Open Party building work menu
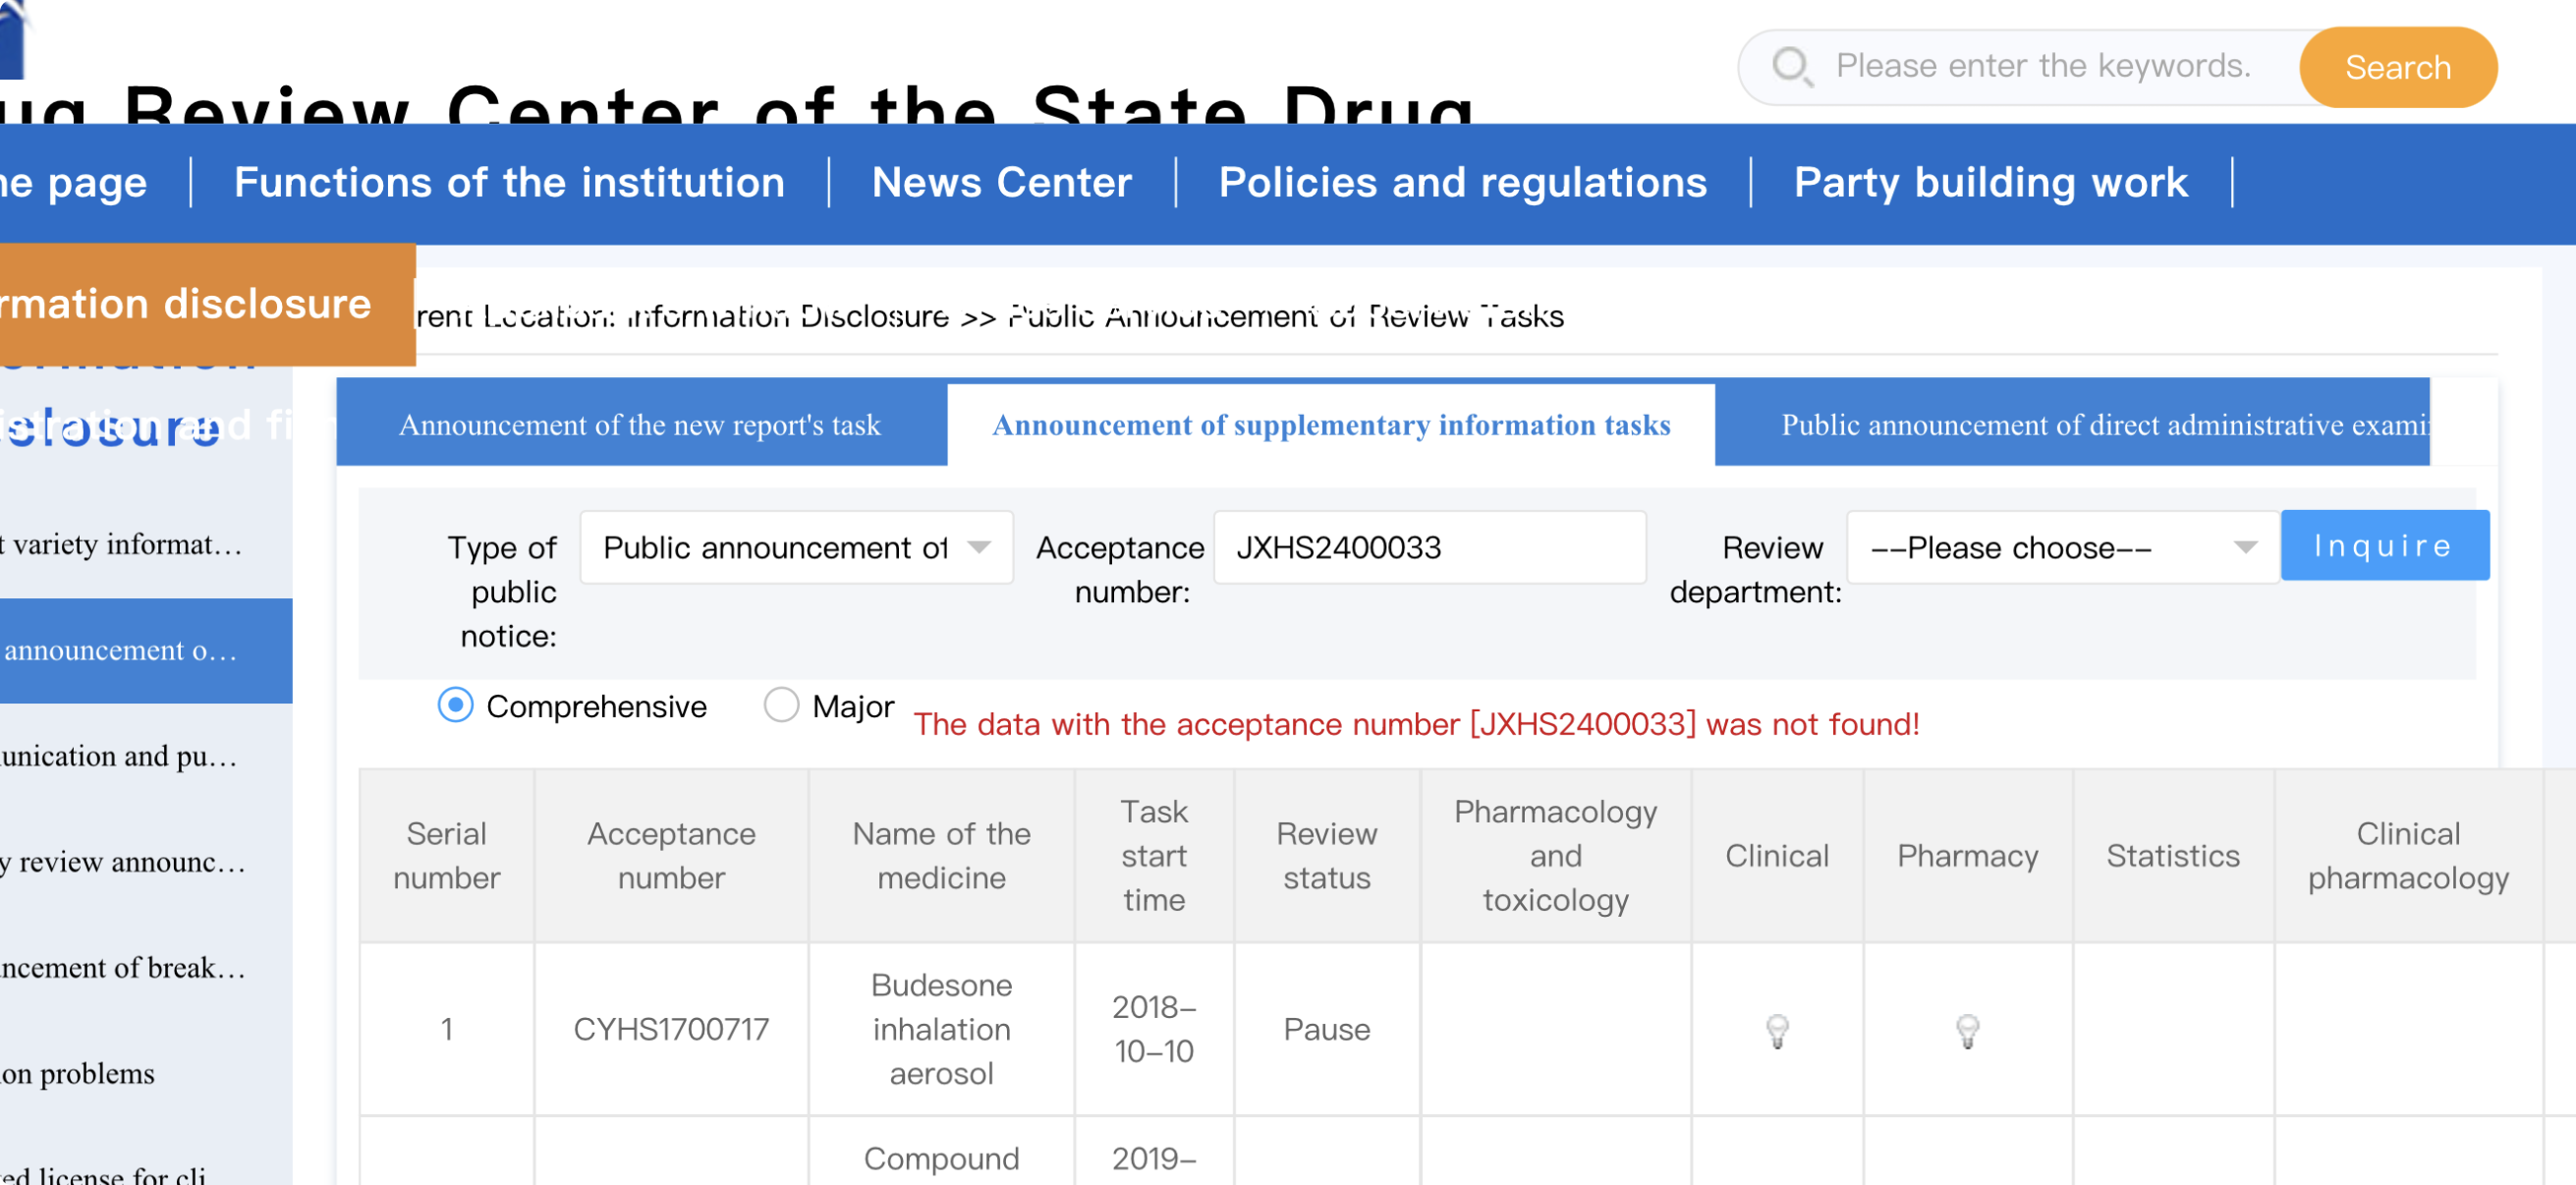Image resolution: width=2576 pixels, height=1185 pixels. coord(1990,183)
